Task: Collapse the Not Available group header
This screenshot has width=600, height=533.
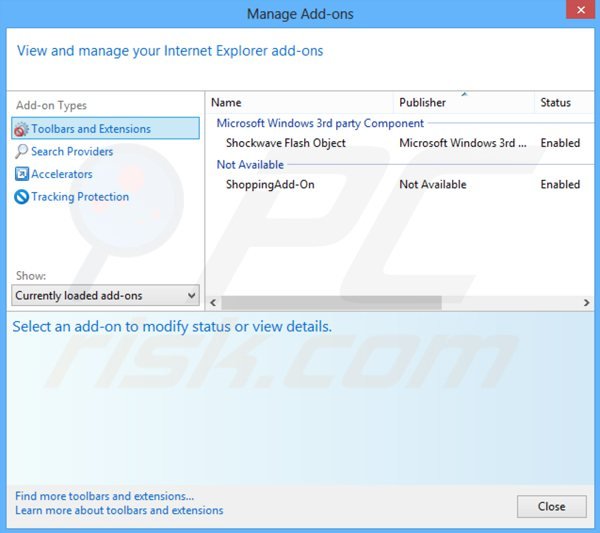Action: click(250, 165)
